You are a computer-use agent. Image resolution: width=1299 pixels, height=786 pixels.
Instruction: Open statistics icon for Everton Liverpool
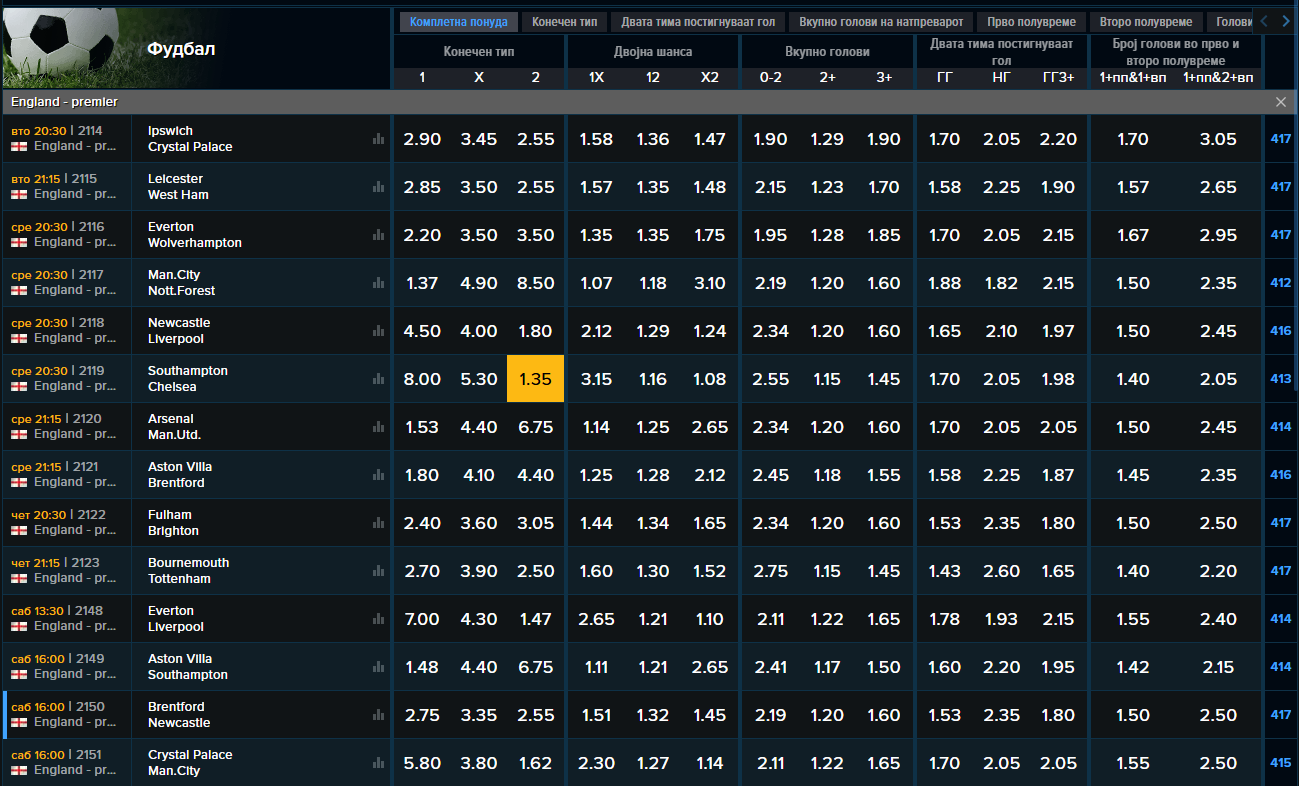pyautogui.click(x=378, y=619)
